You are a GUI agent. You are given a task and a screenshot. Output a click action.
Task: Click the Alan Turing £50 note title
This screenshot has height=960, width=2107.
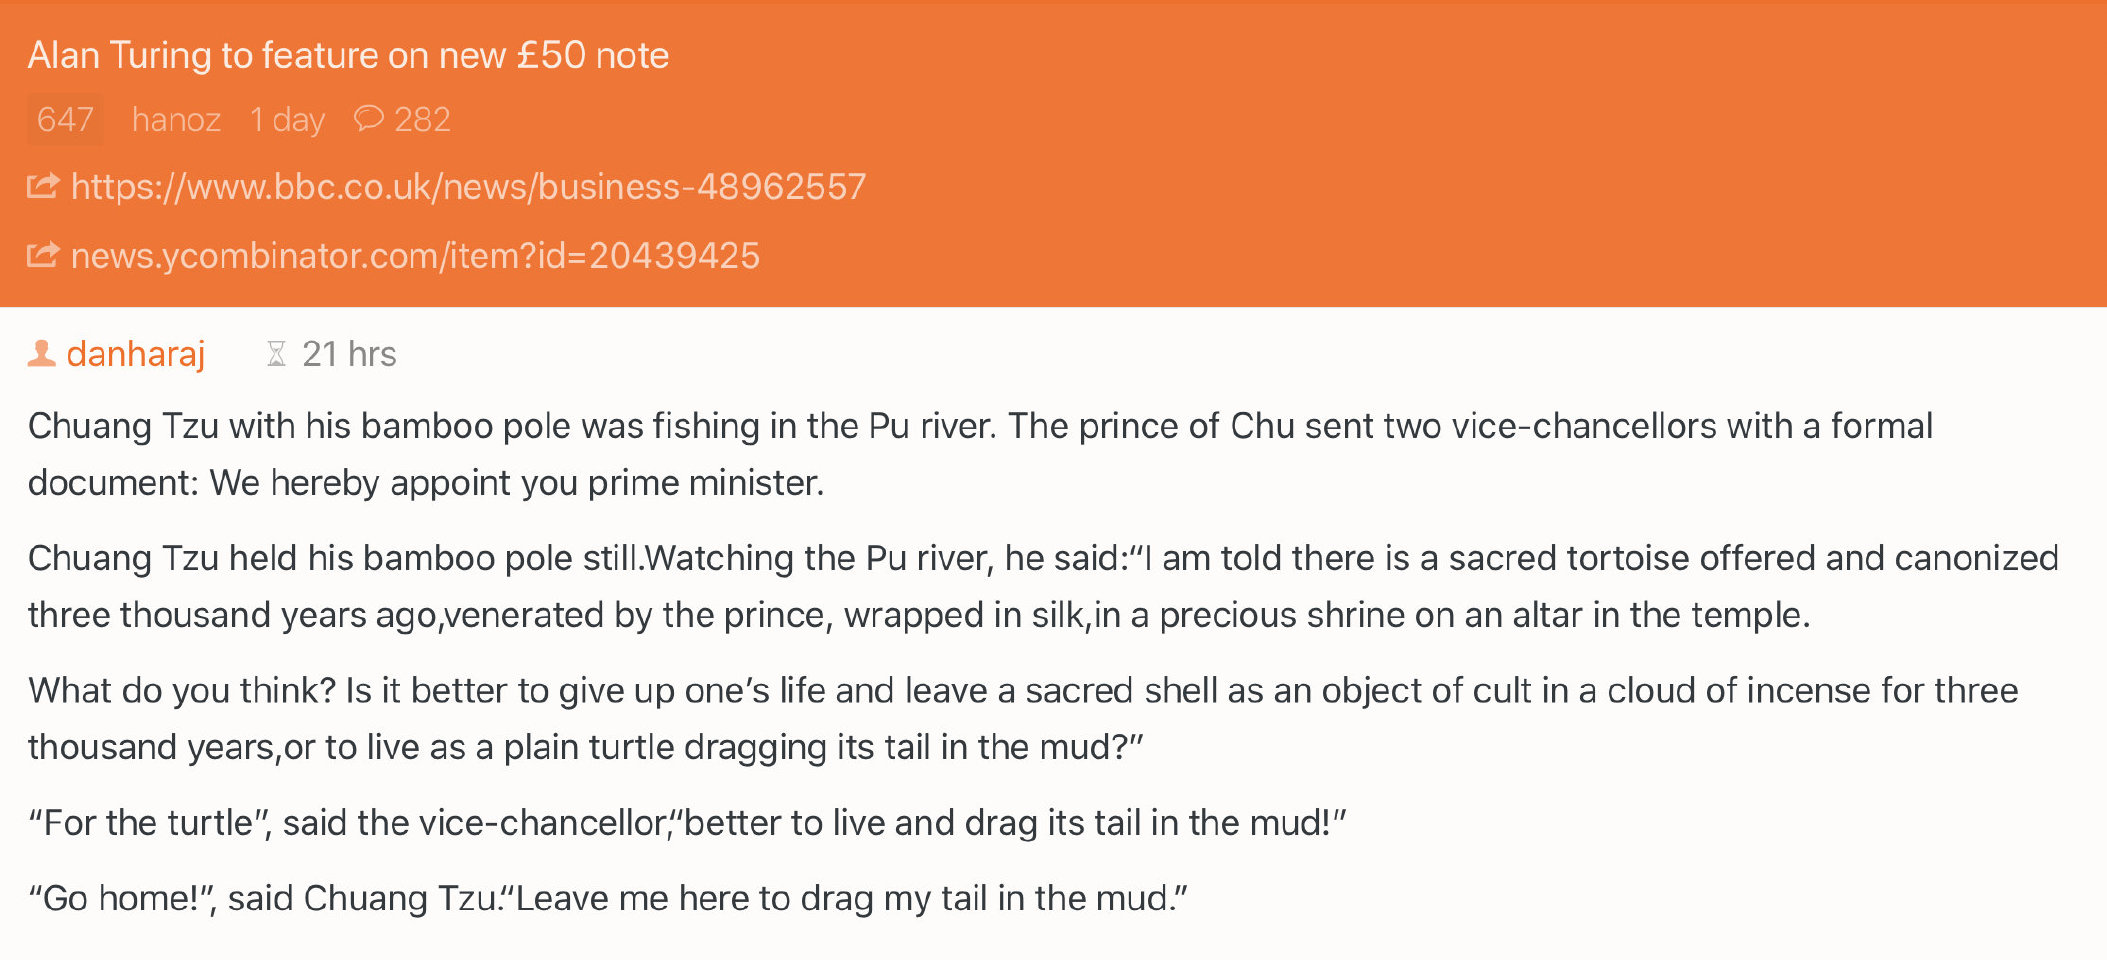(x=348, y=55)
